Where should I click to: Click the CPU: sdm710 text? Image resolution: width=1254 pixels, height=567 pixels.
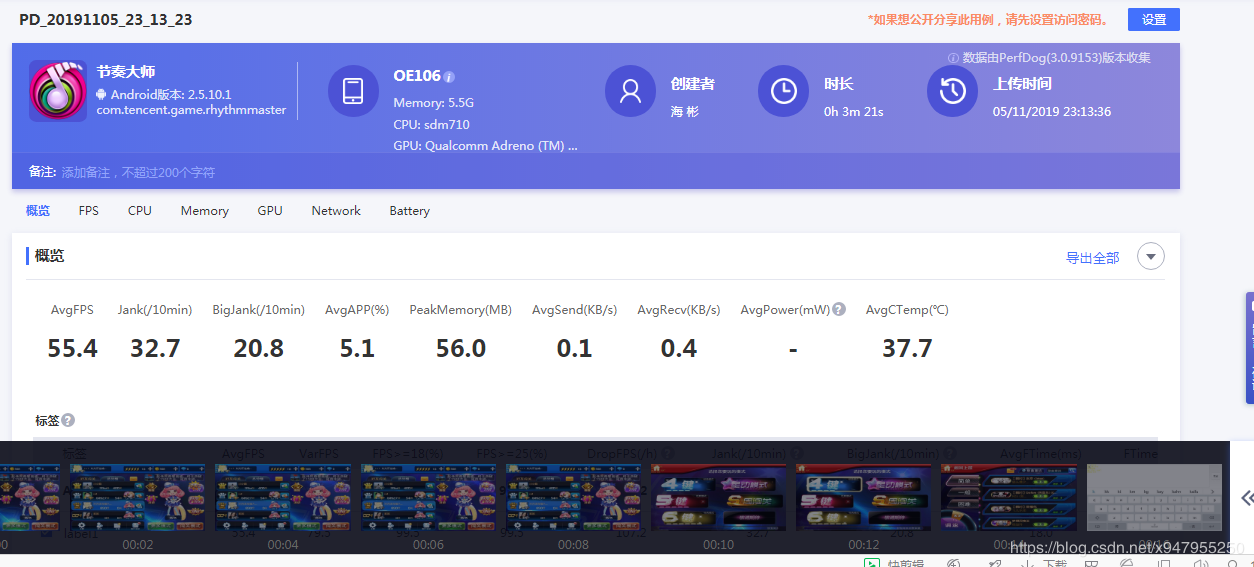(x=432, y=125)
